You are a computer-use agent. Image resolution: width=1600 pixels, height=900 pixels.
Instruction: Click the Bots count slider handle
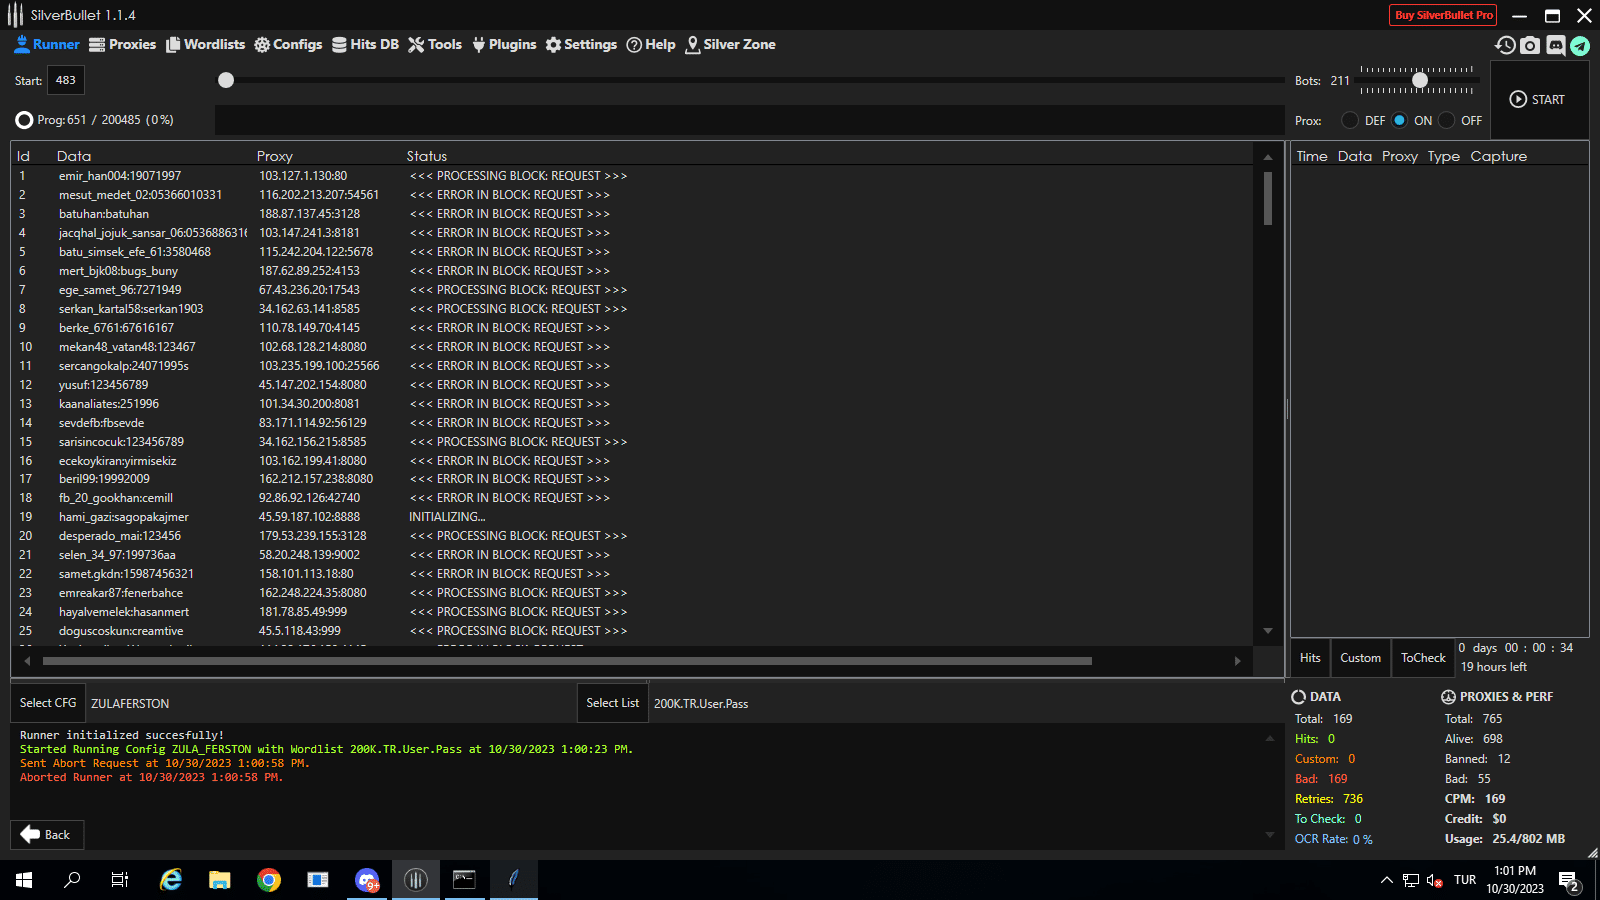tap(1420, 80)
